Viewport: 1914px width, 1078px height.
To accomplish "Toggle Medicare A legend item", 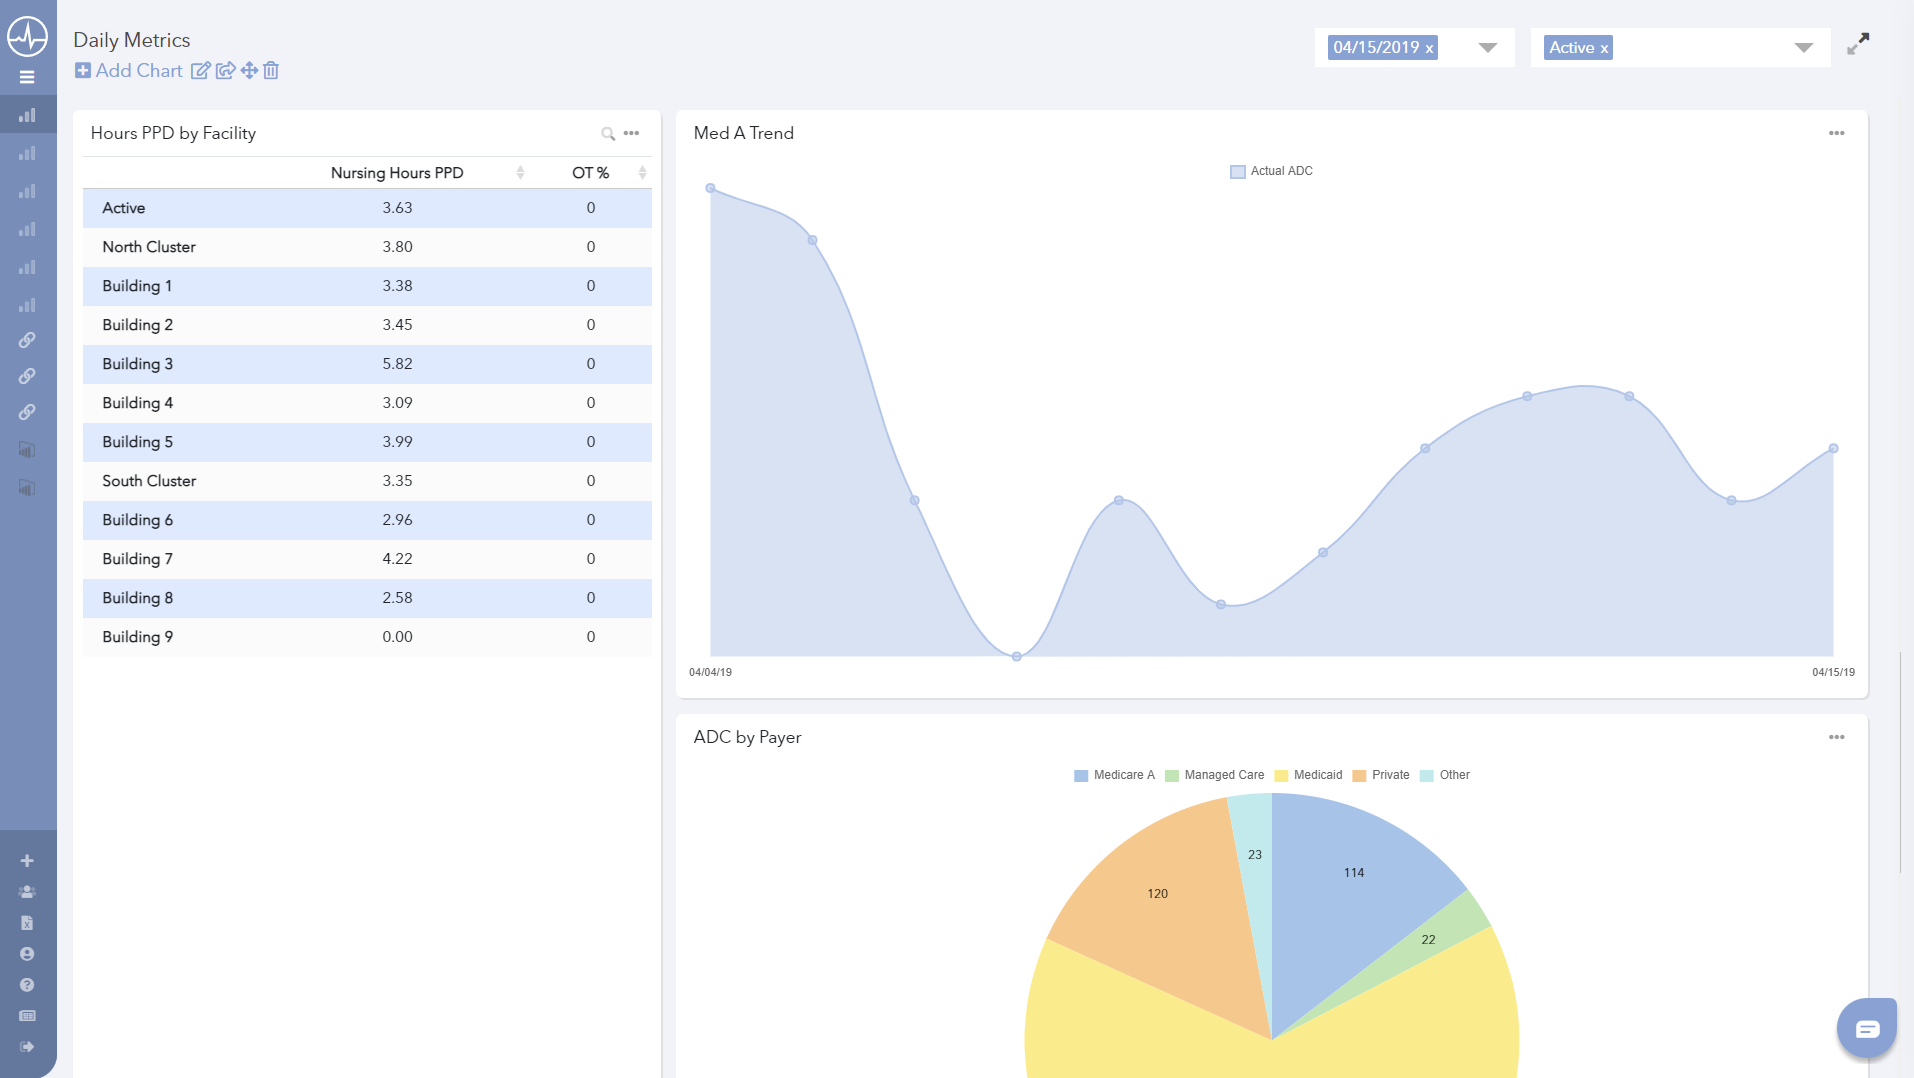I will (x=1114, y=775).
